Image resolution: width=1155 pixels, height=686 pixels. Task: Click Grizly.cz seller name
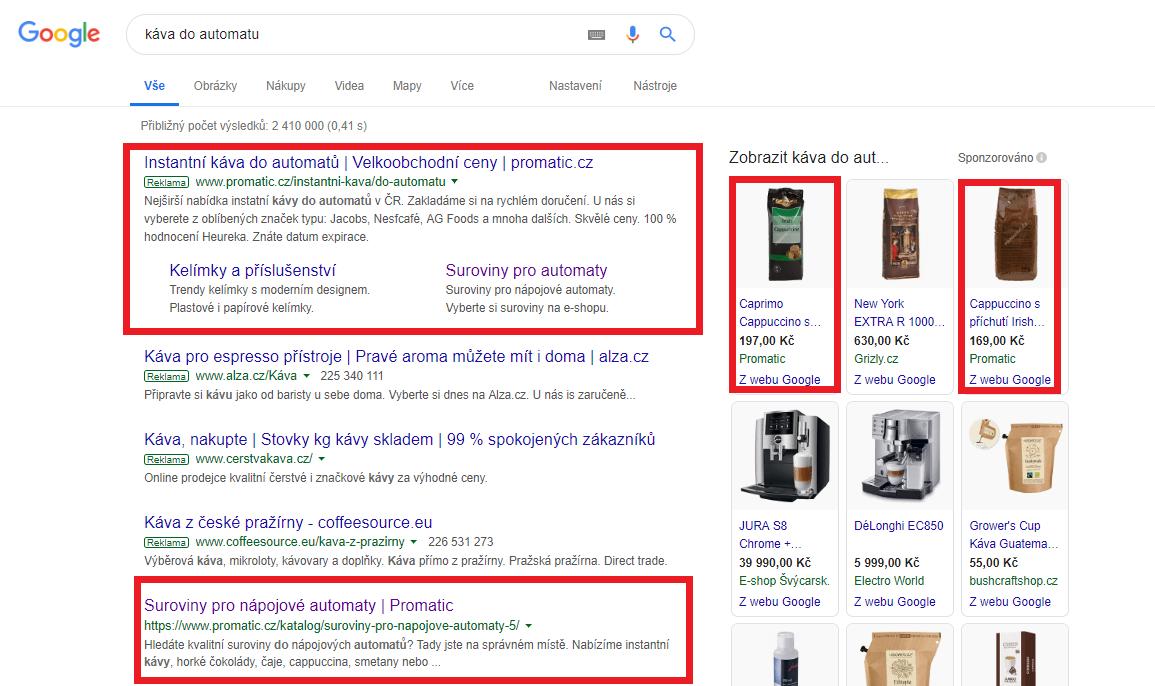click(x=876, y=359)
